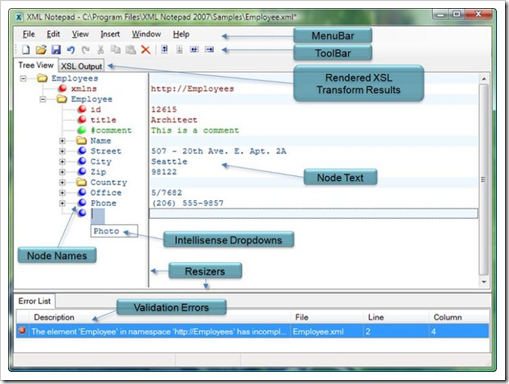Select the Tree View tab
Screen dimensions: 509x384
[36, 65]
